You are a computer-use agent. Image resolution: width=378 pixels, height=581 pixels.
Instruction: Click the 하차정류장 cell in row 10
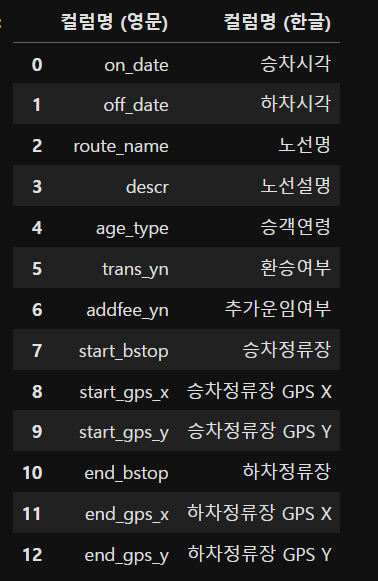(286, 471)
